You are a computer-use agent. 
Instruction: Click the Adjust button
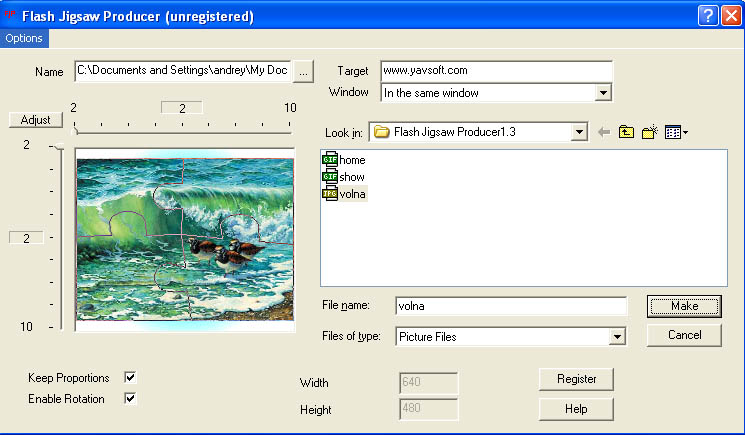click(36, 120)
